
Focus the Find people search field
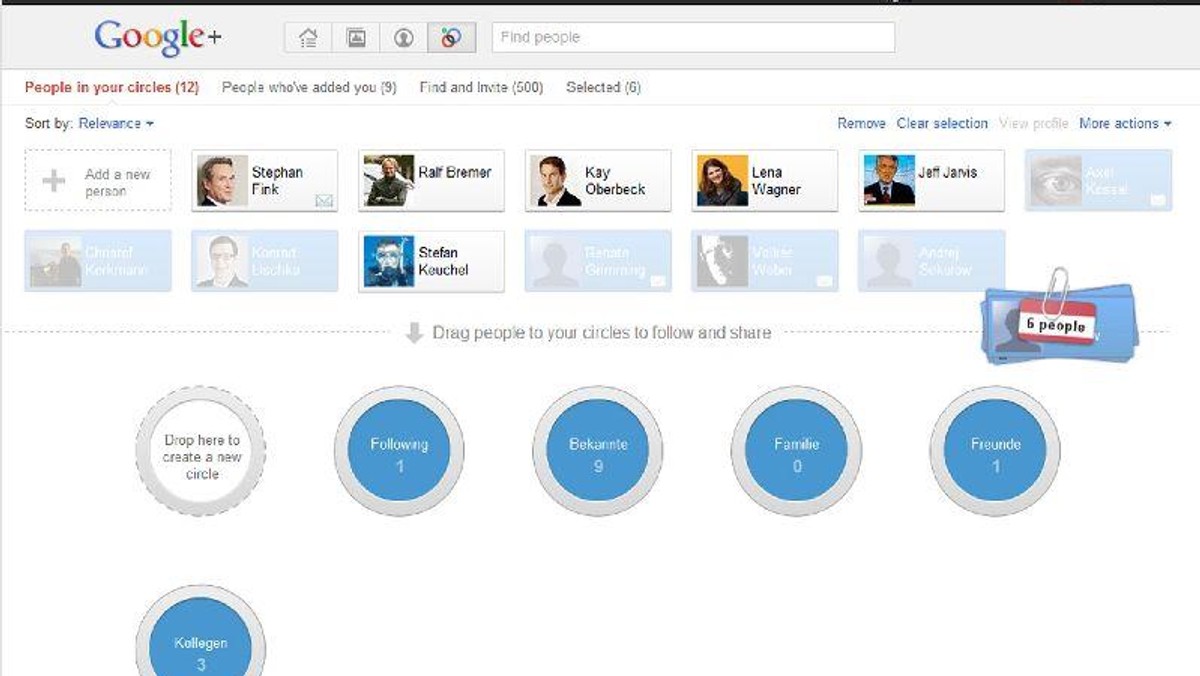(x=693, y=37)
